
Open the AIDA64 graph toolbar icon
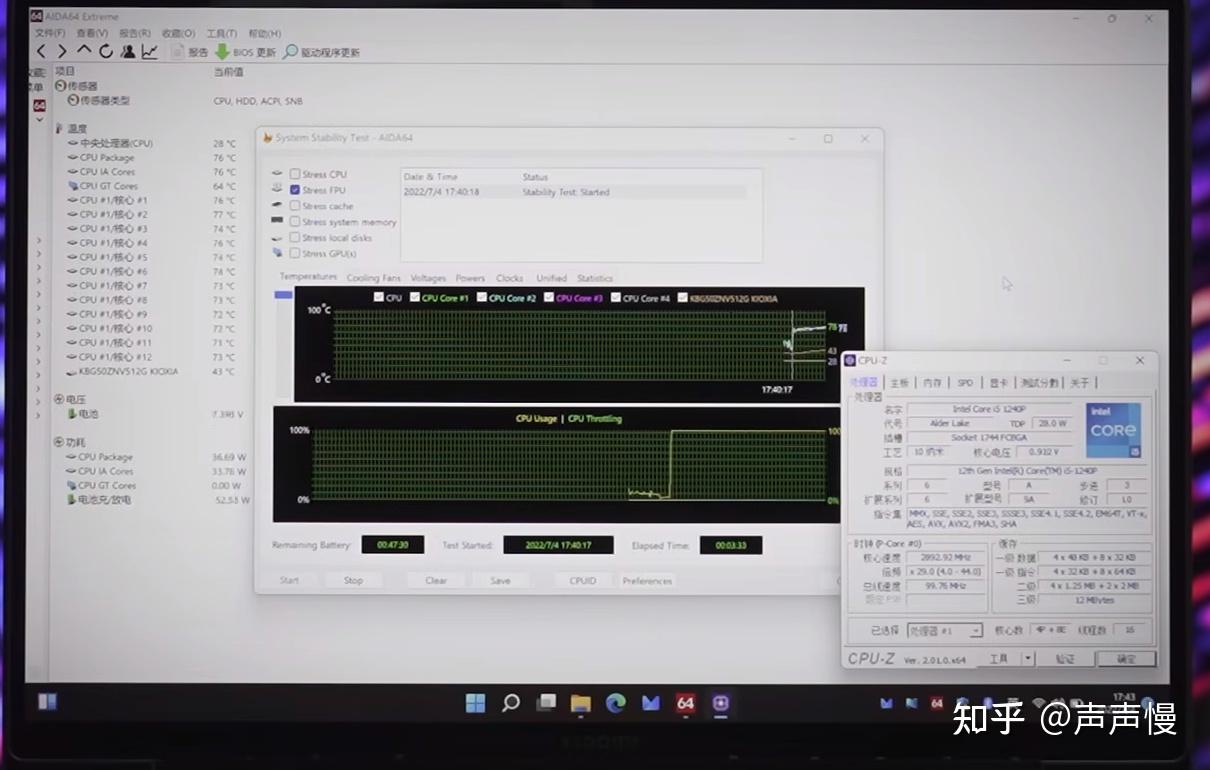tap(149, 51)
